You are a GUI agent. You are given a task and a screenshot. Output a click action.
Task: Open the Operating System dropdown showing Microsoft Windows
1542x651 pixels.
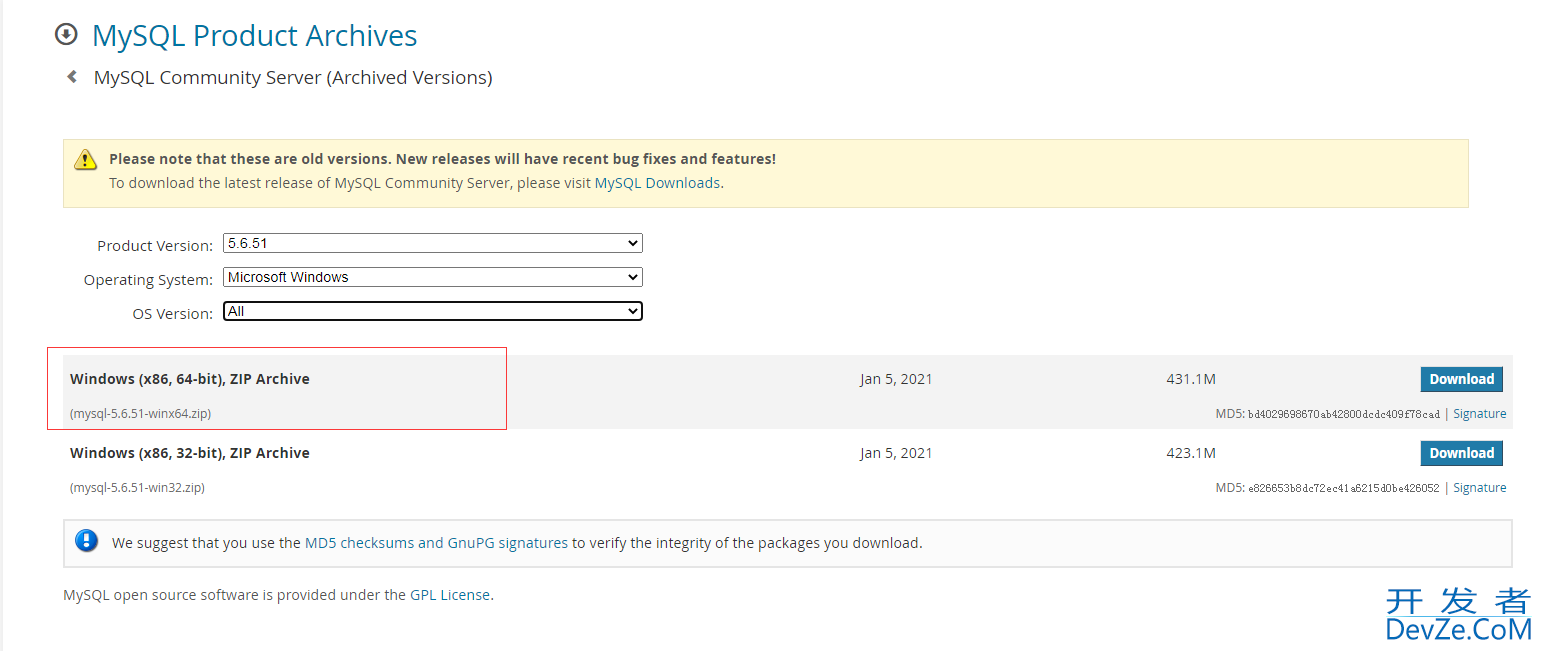(433, 277)
